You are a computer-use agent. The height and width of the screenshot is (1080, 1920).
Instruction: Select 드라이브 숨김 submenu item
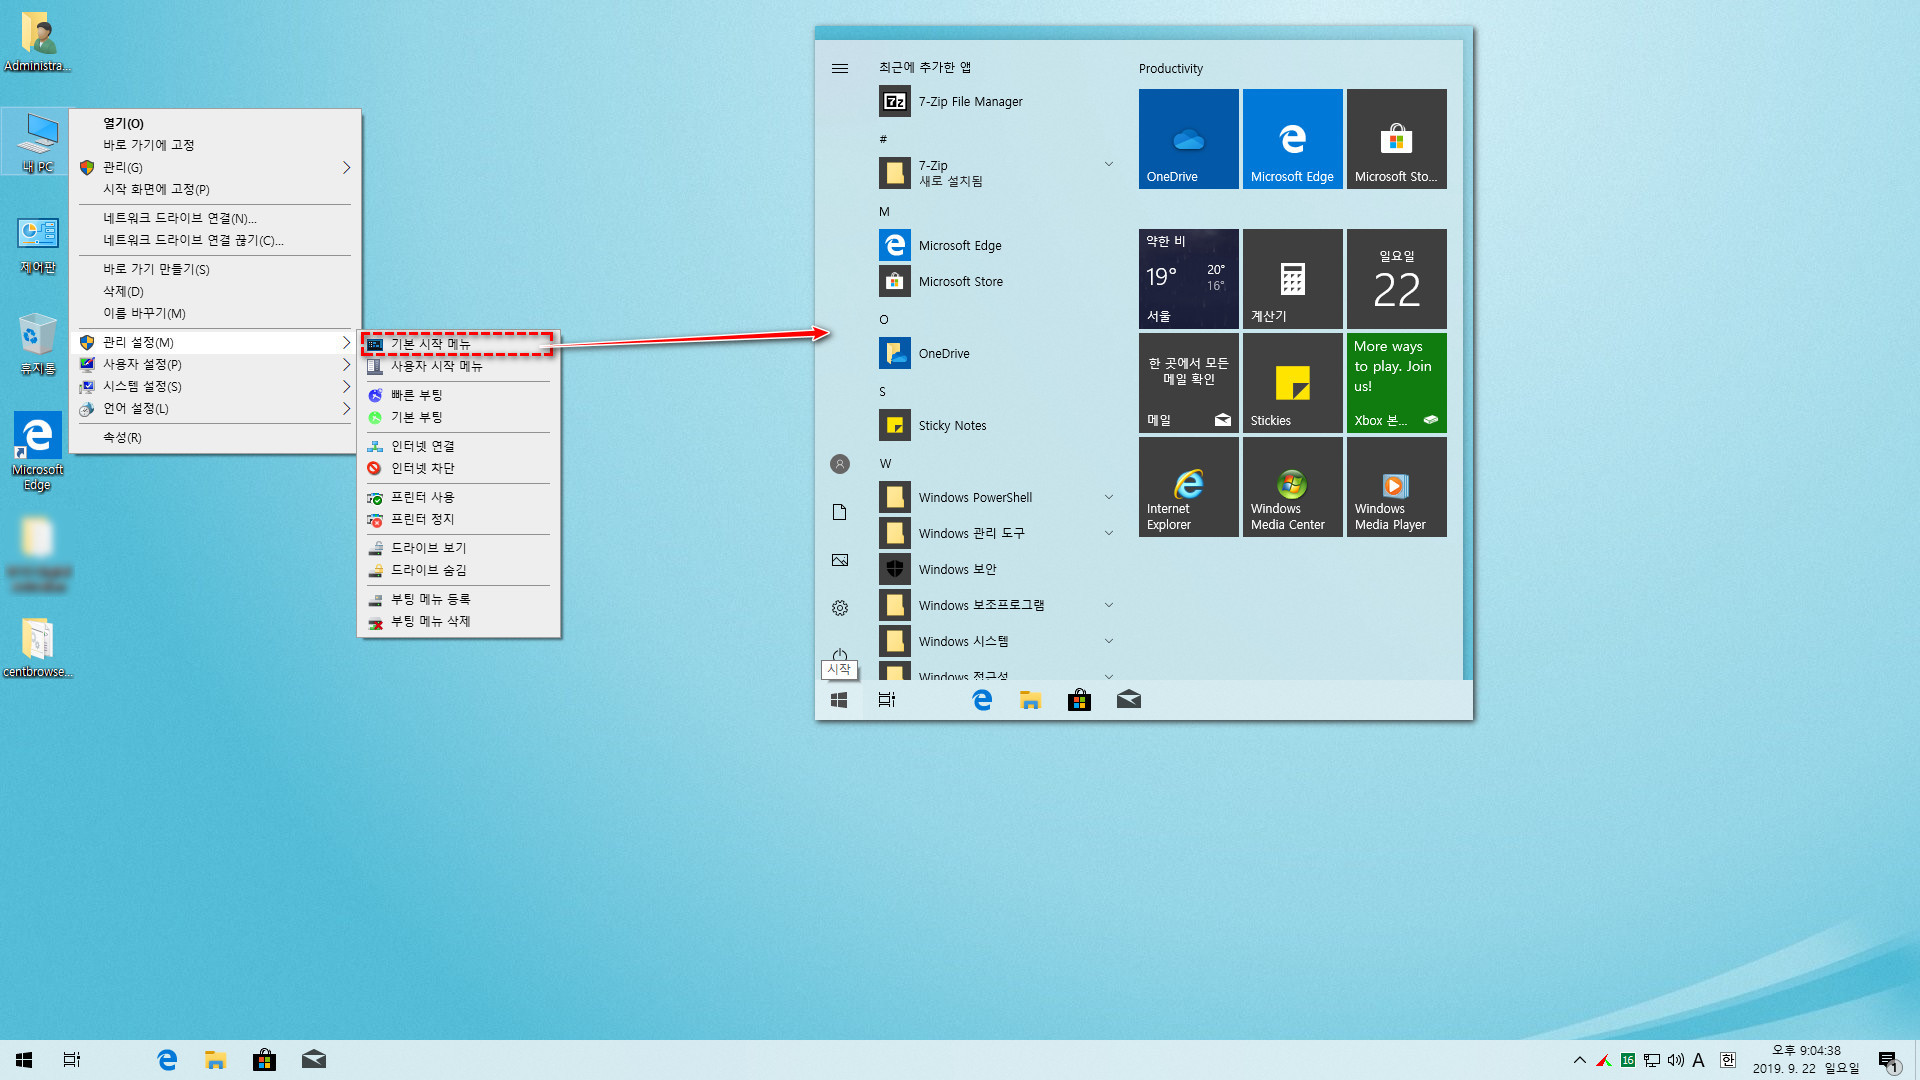458,570
